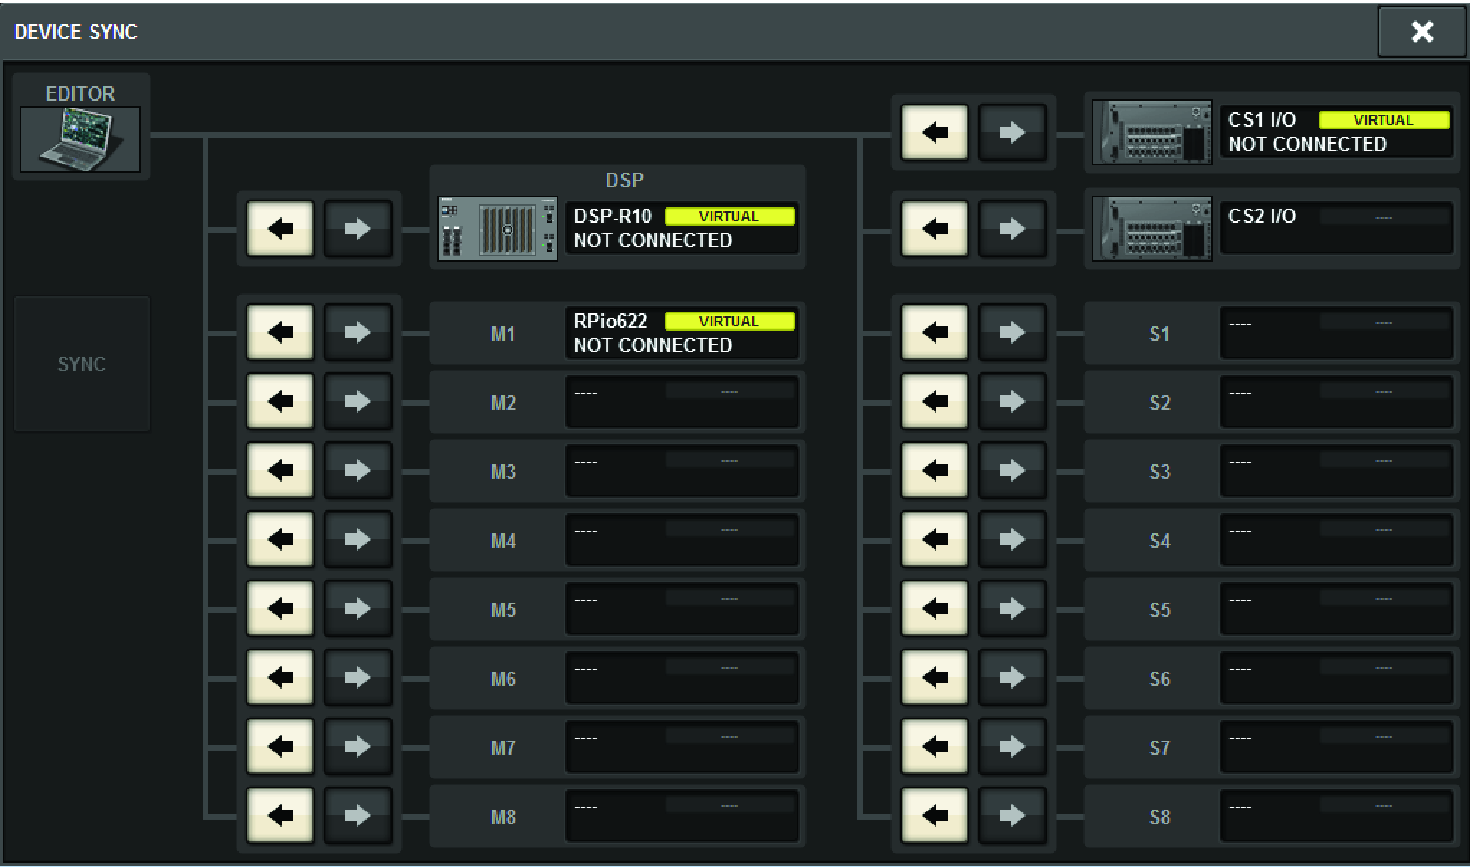Click the CS2 I/O device image
Screen dimensions: 1471x867
click(x=1152, y=229)
